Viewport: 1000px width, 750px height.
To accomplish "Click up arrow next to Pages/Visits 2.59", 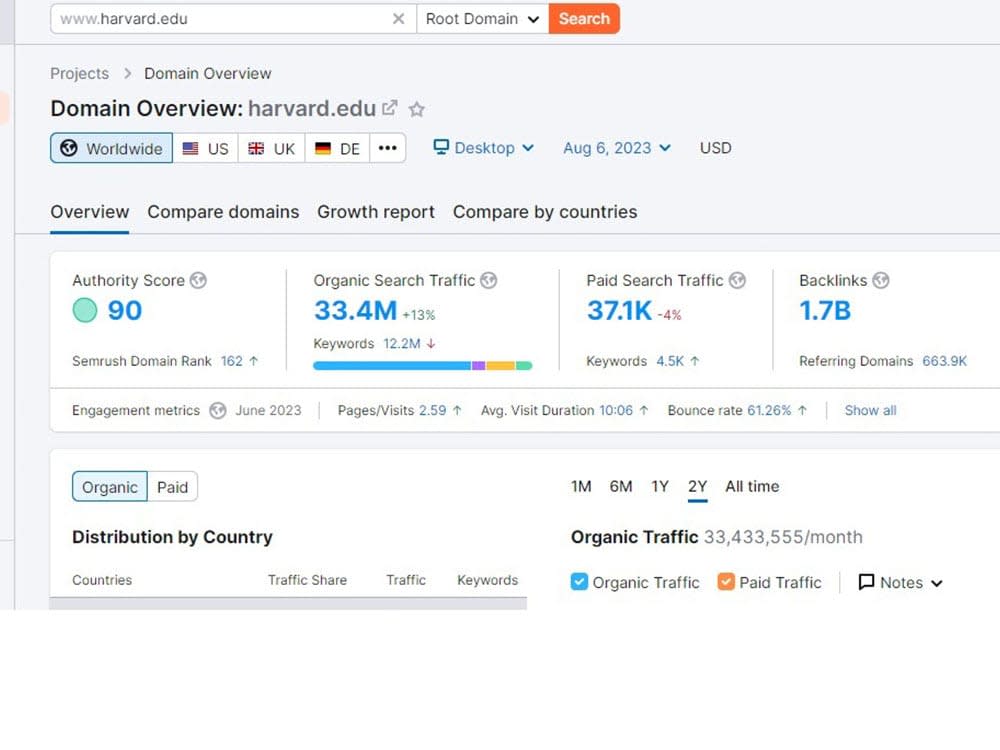I will (x=457, y=410).
